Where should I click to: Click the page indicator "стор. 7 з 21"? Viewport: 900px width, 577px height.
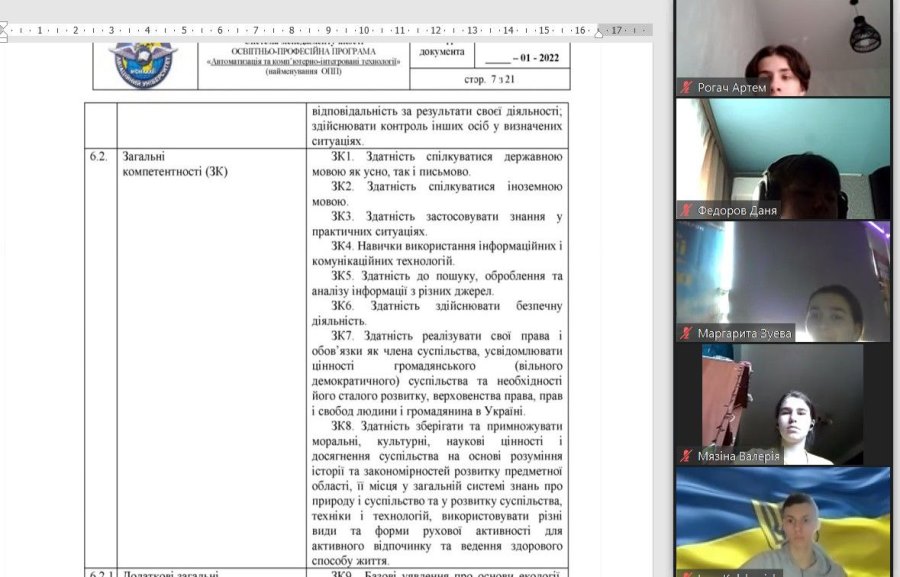click(489, 79)
